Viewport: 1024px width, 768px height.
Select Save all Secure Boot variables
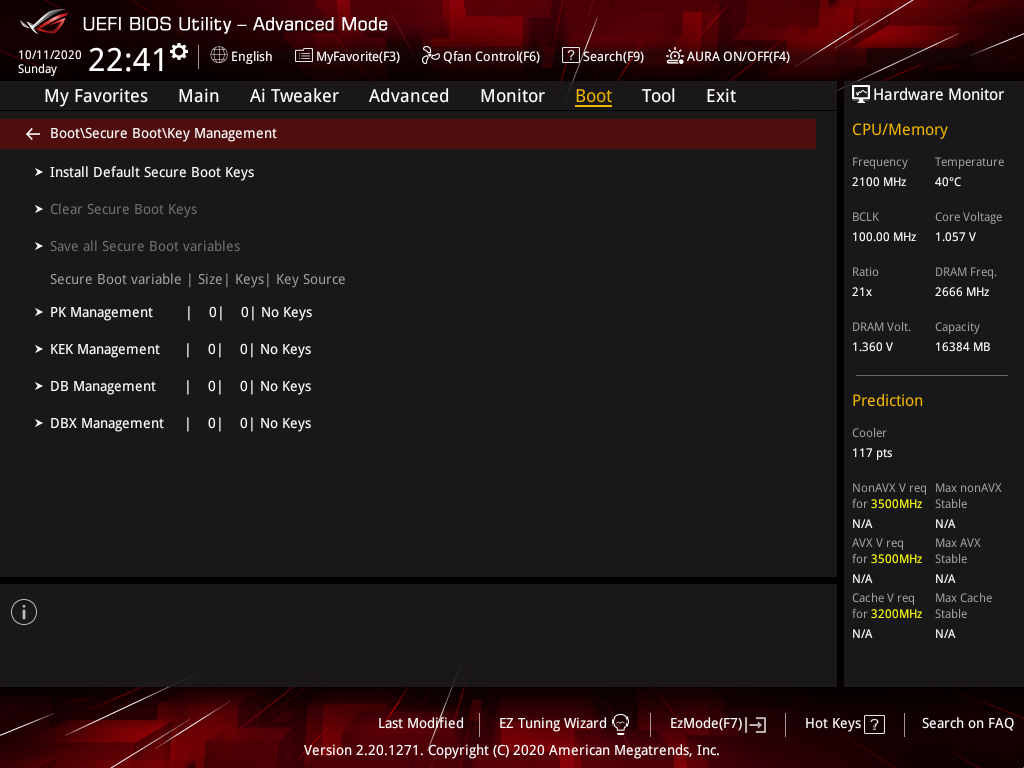point(145,246)
